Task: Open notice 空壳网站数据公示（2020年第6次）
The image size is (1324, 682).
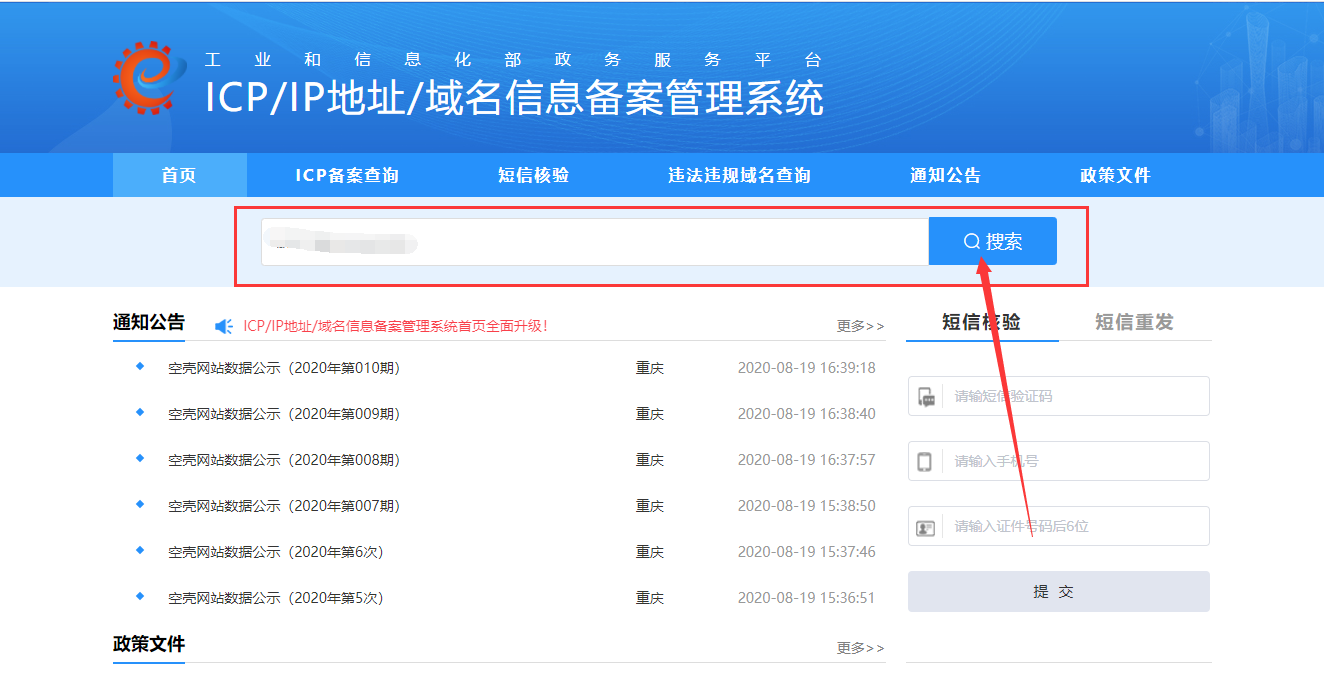Action: click(x=276, y=552)
